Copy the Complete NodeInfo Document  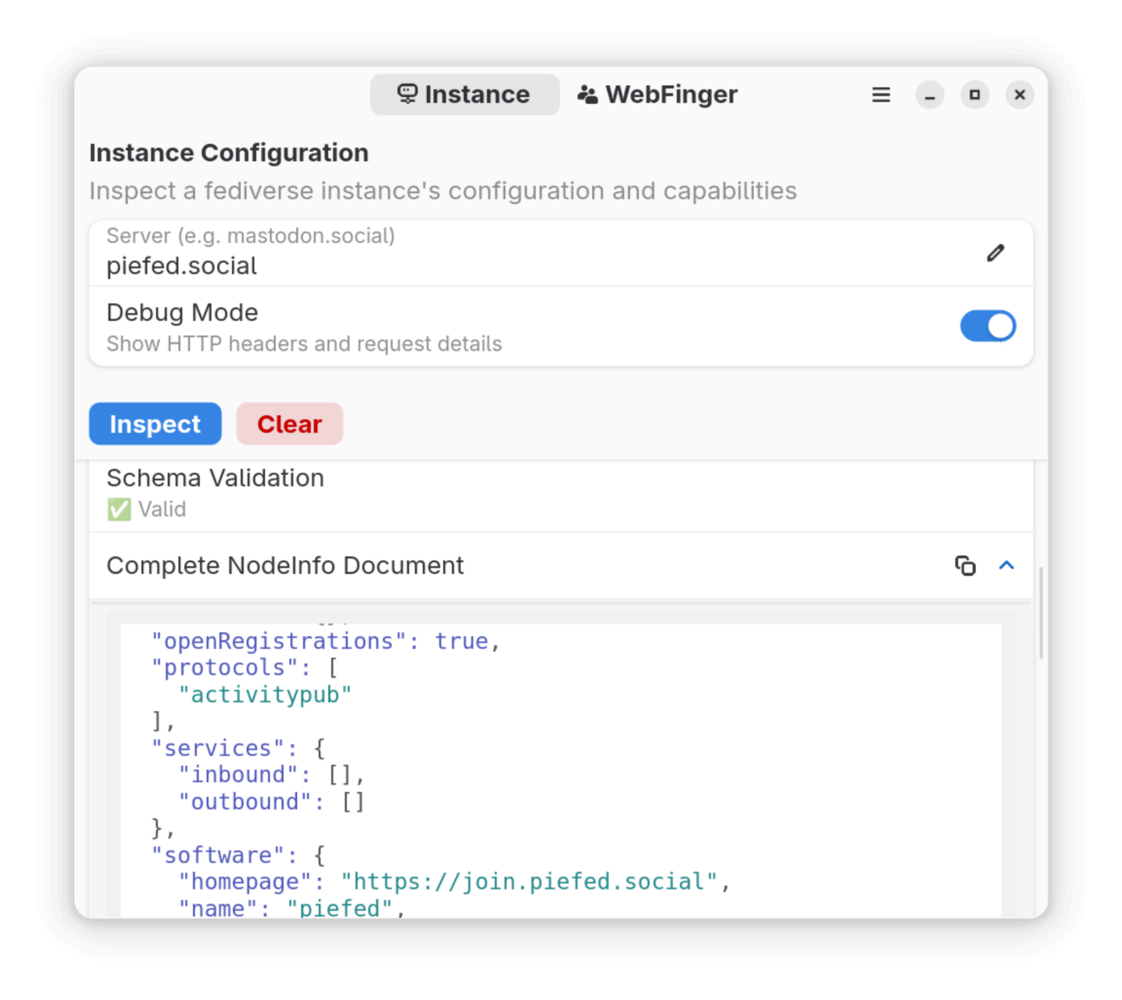[x=965, y=566]
